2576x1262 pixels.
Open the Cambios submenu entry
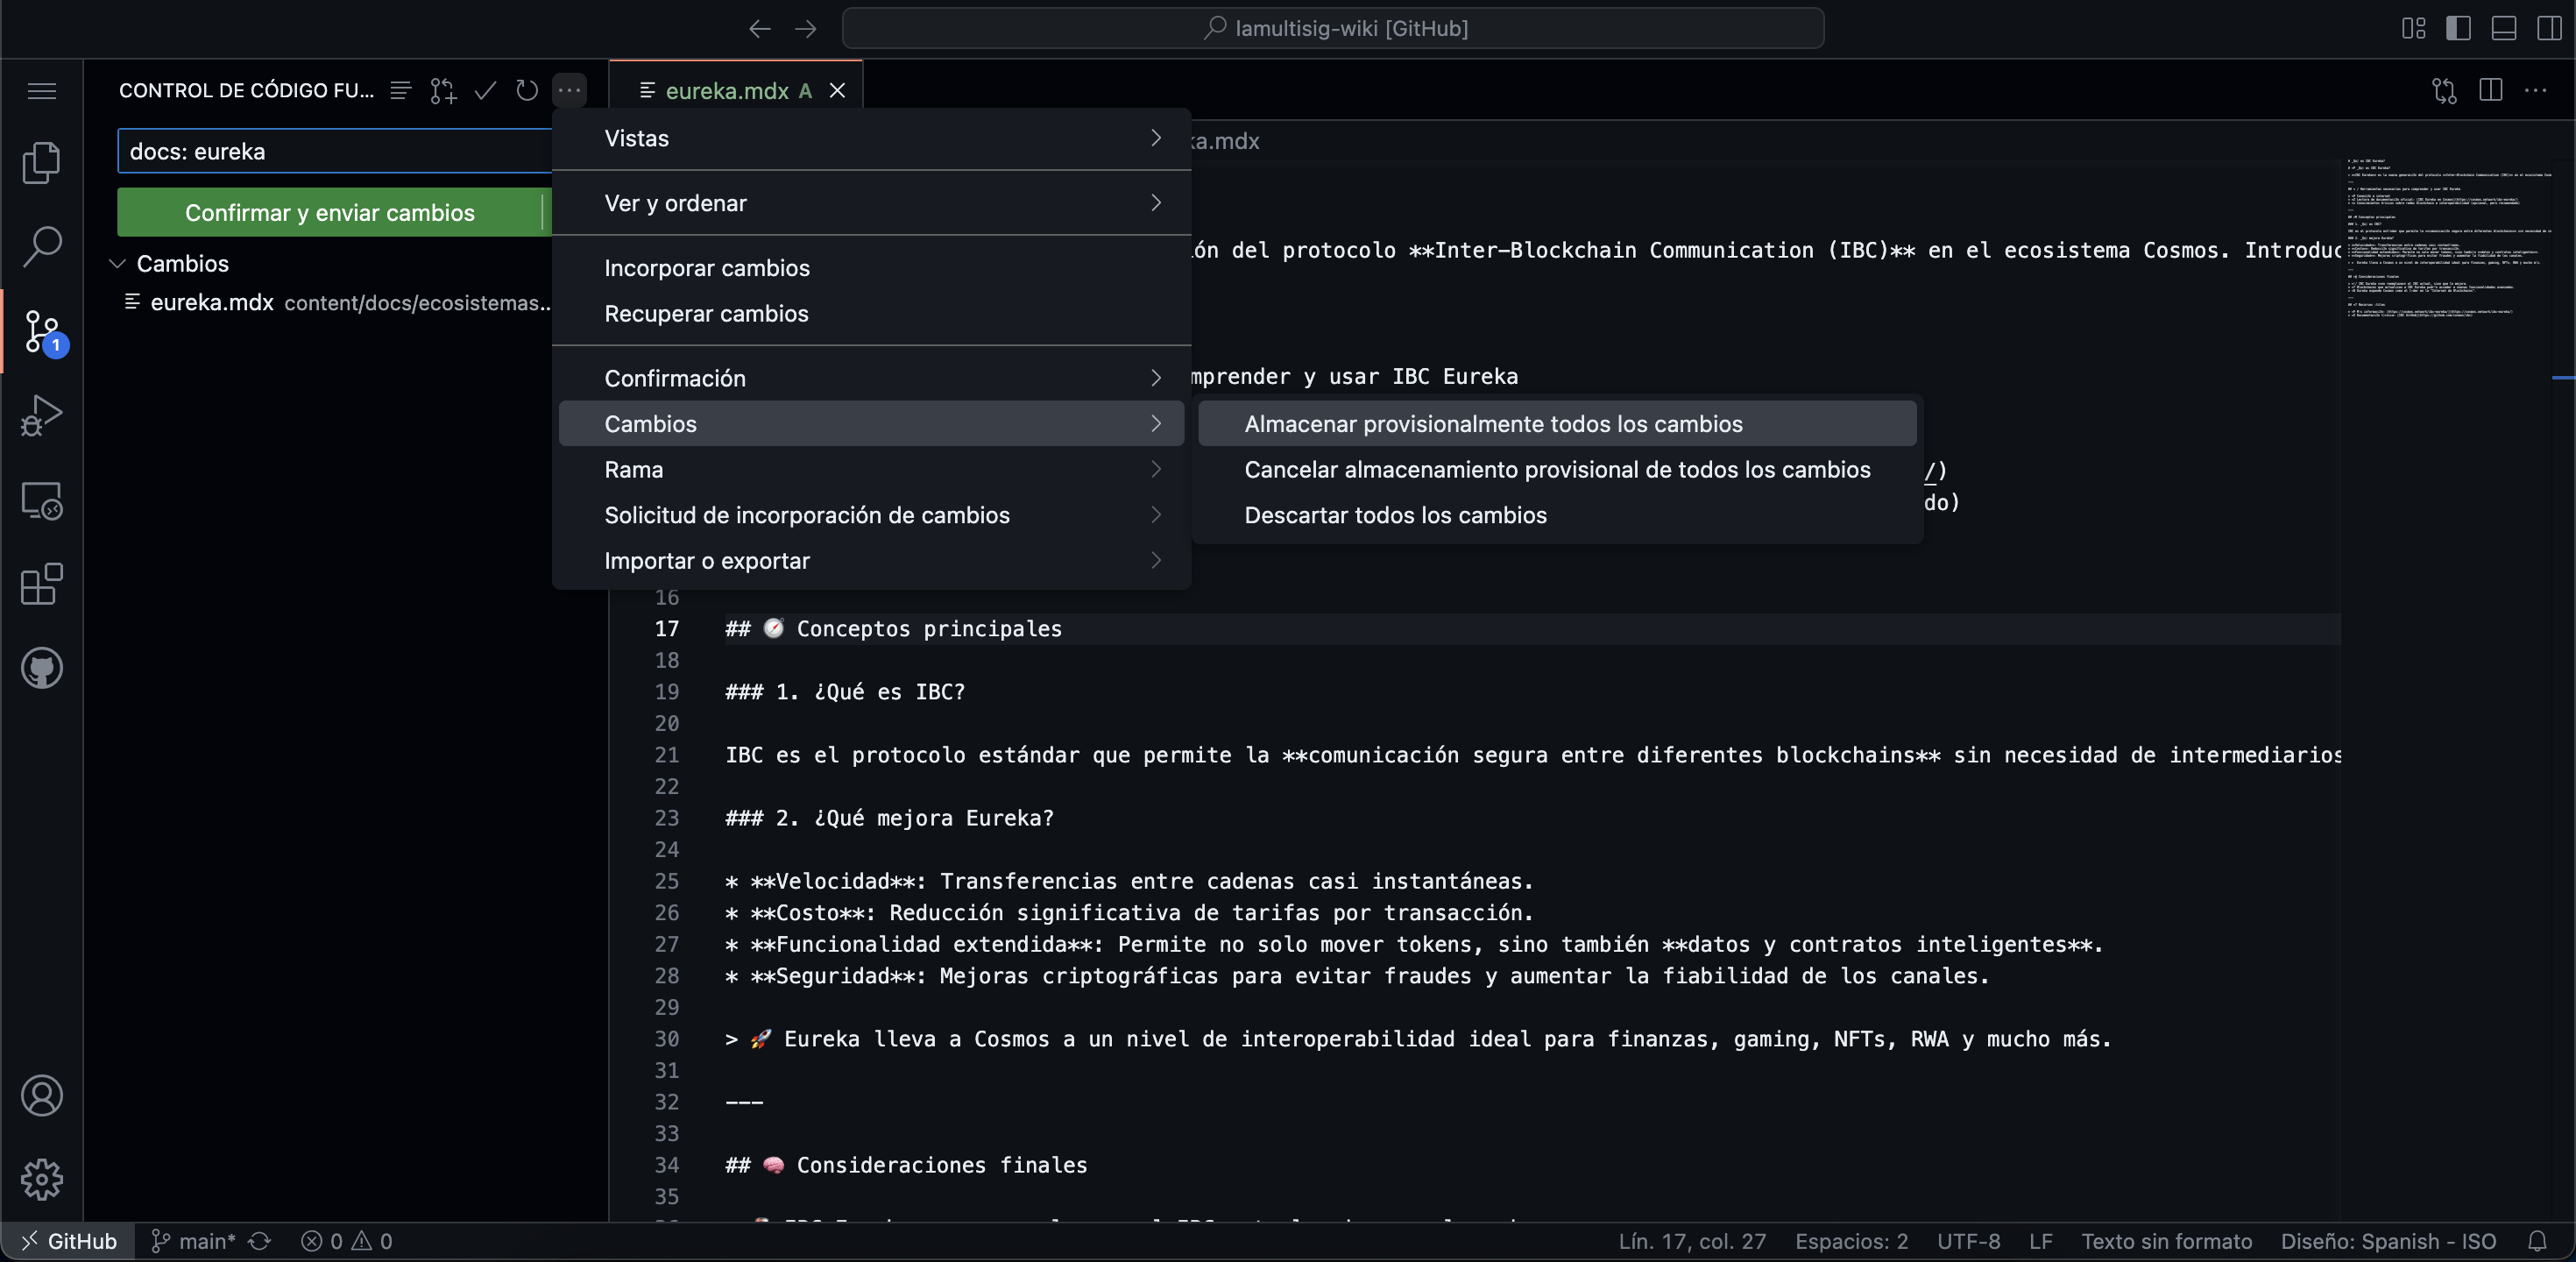coord(871,424)
